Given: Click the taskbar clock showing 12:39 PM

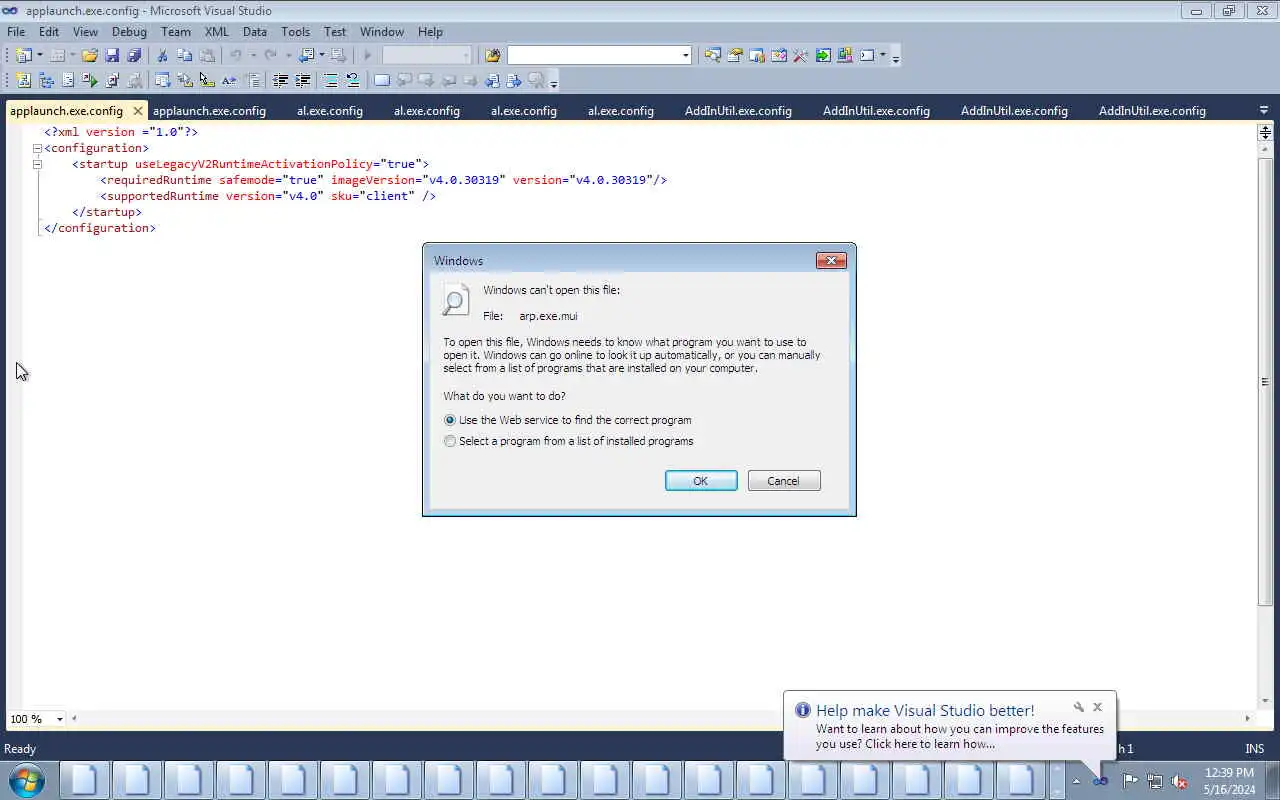Looking at the screenshot, I should [1229, 773].
